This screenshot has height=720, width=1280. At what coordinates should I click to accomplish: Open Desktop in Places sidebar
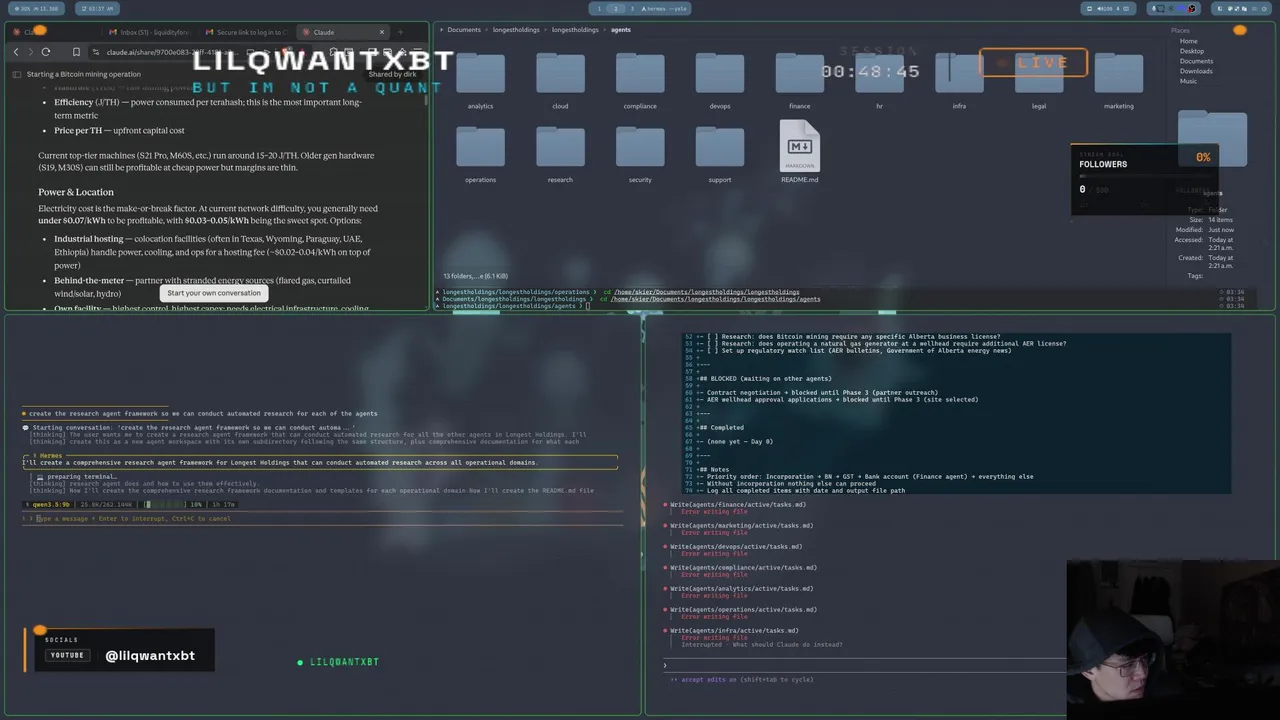1191,51
